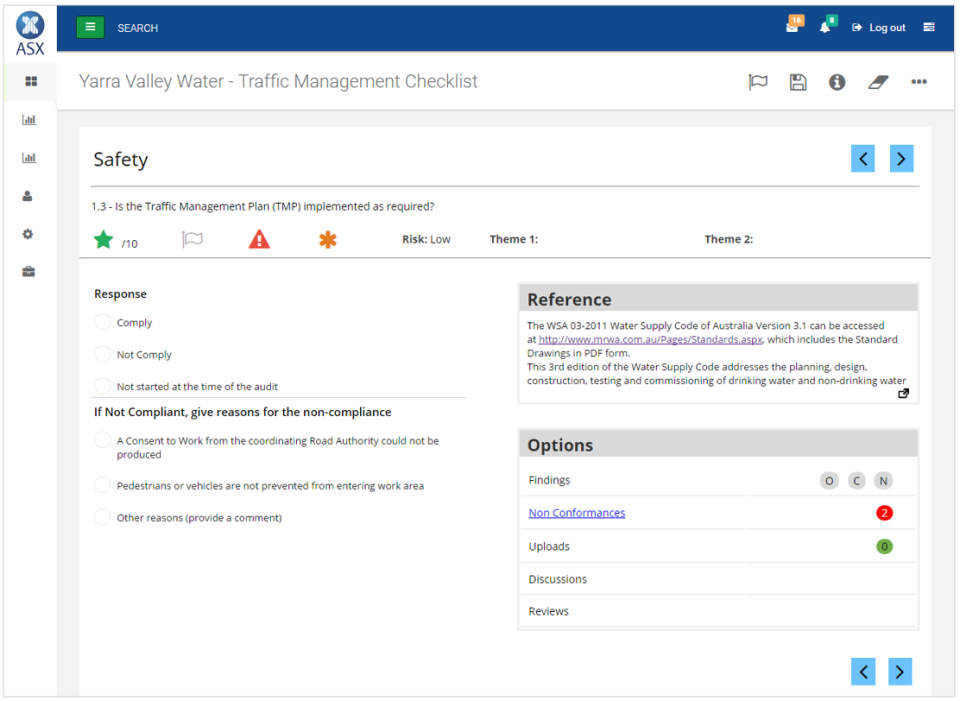Select the Comply response option
Screen dimensions: 960x701
(x=101, y=322)
